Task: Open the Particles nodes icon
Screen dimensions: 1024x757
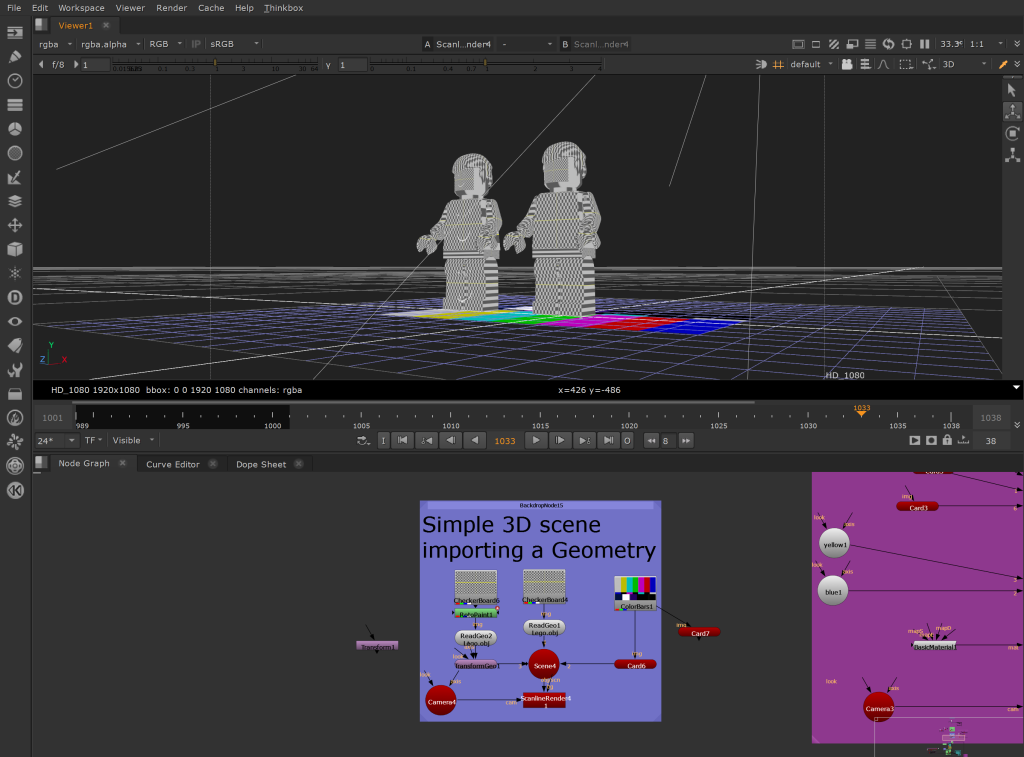Action: click(x=14, y=274)
